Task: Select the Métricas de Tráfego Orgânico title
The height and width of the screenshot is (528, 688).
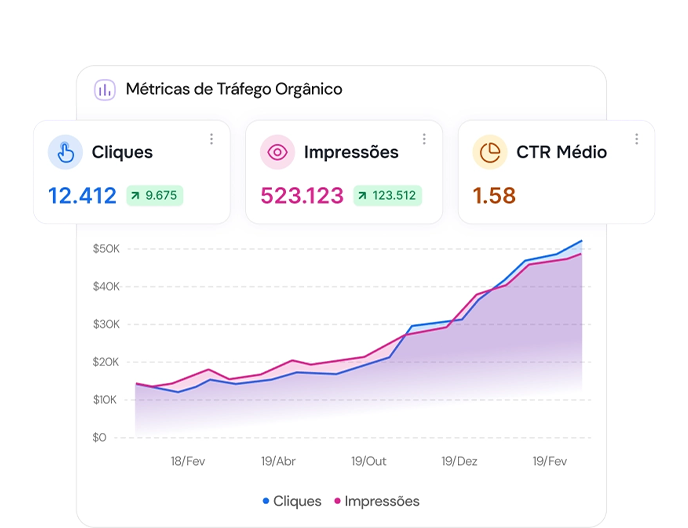Action: [234, 90]
